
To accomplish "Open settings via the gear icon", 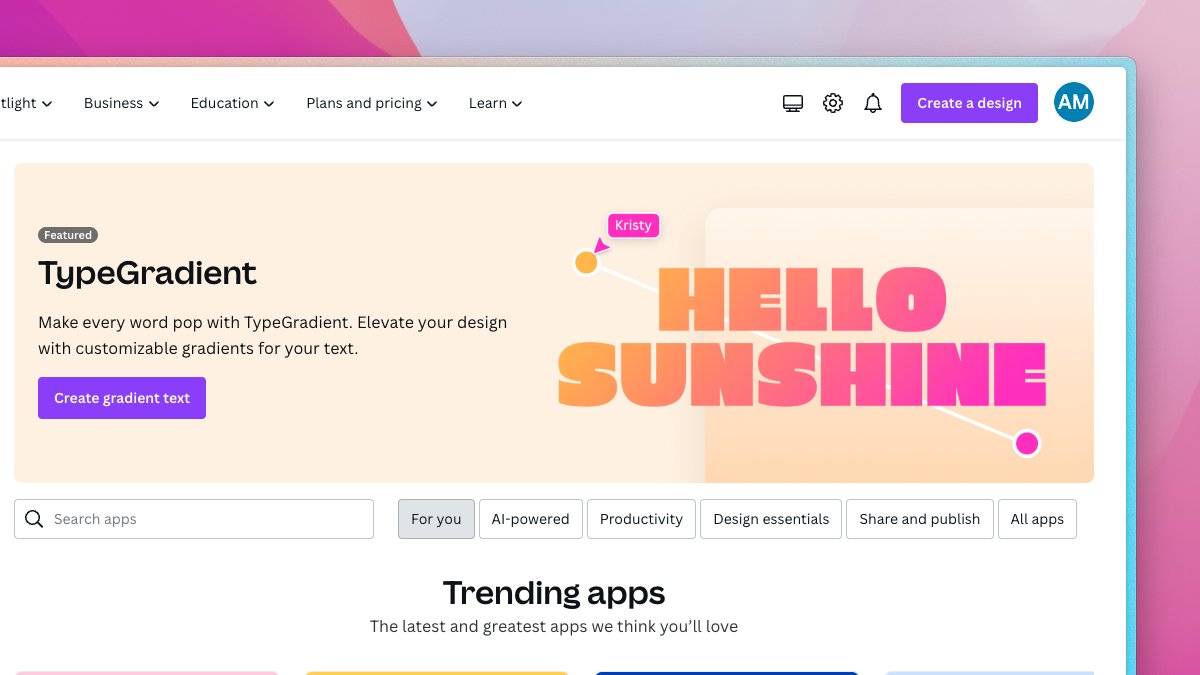I will (833, 103).
